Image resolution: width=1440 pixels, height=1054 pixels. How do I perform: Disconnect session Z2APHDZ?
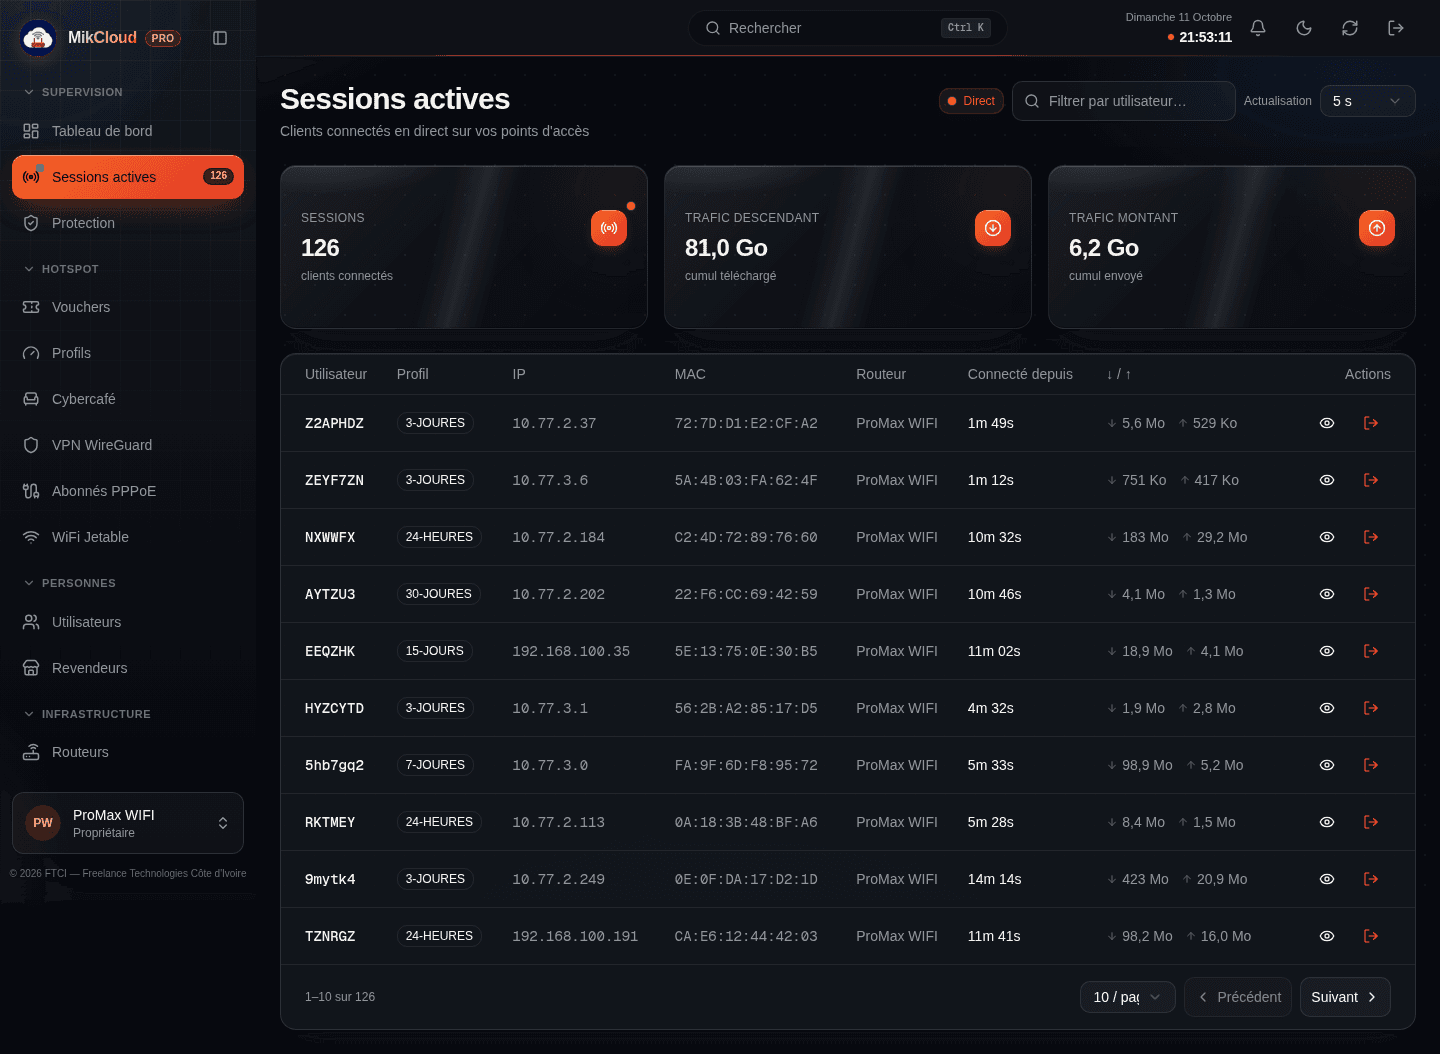[x=1371, y=423]
